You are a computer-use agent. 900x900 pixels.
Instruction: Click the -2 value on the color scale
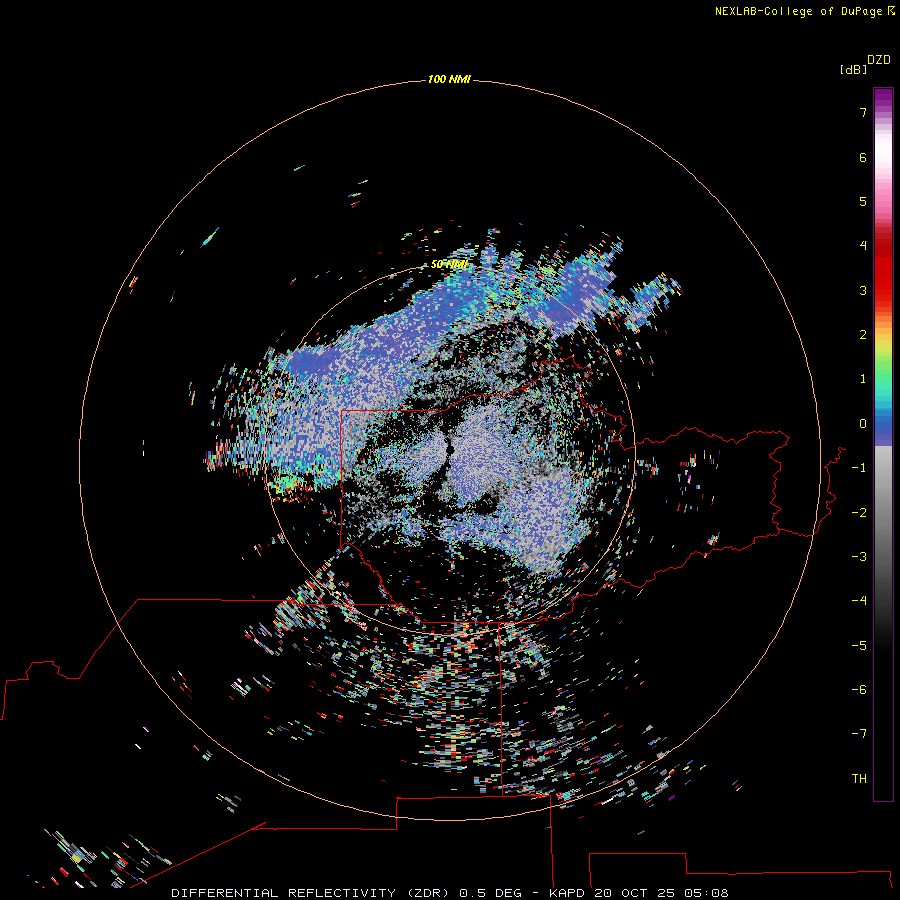[859, 513]
